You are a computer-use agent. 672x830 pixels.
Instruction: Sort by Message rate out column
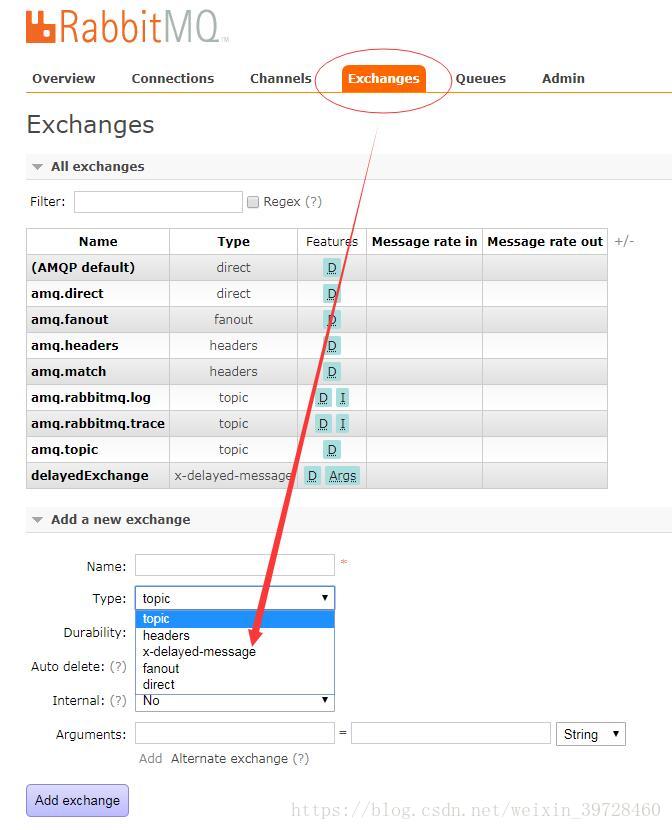tap(545, 241)
